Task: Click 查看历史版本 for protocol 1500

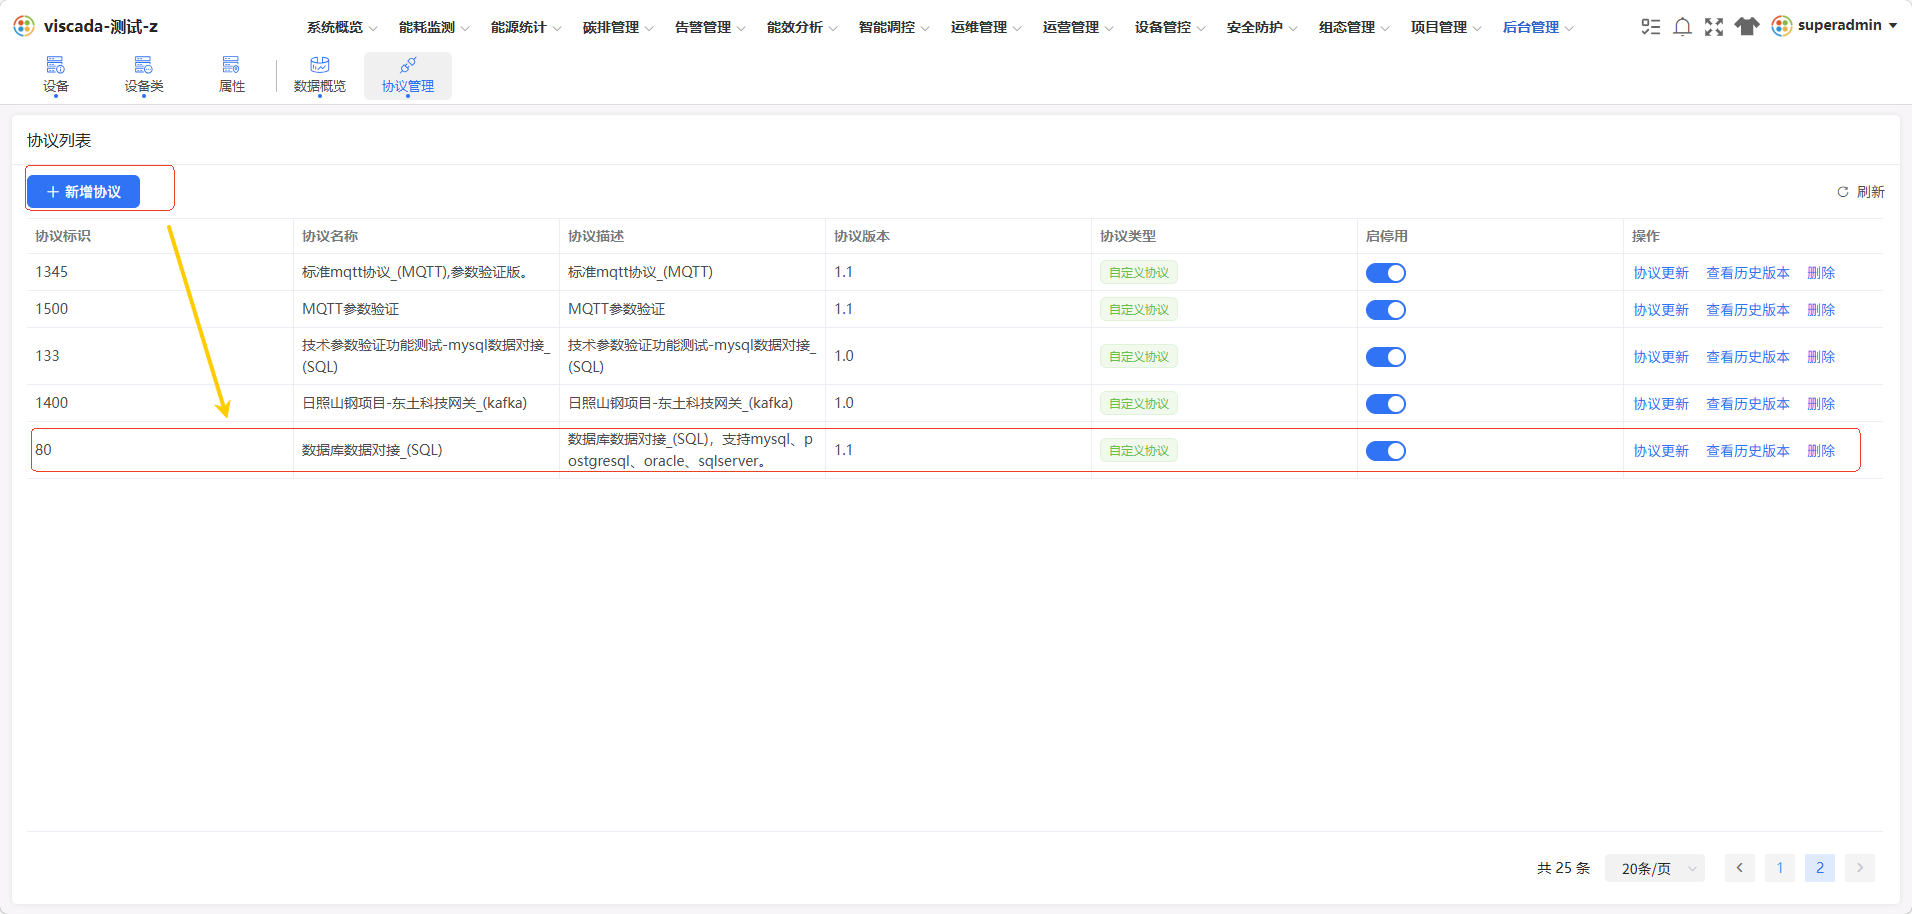Action: tap(1748, 310)
